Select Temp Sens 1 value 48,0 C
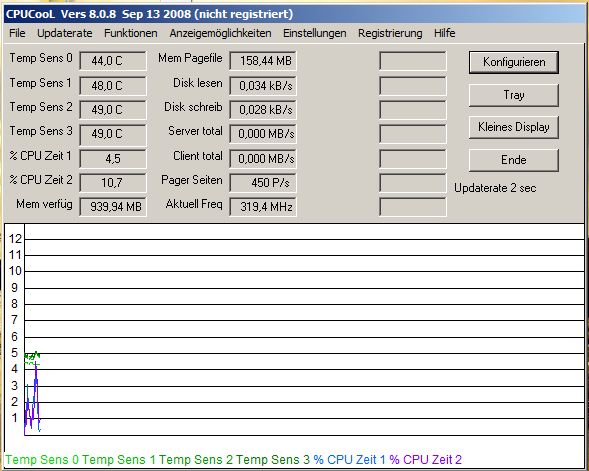The image size is (589, 471). coord(113,86)
